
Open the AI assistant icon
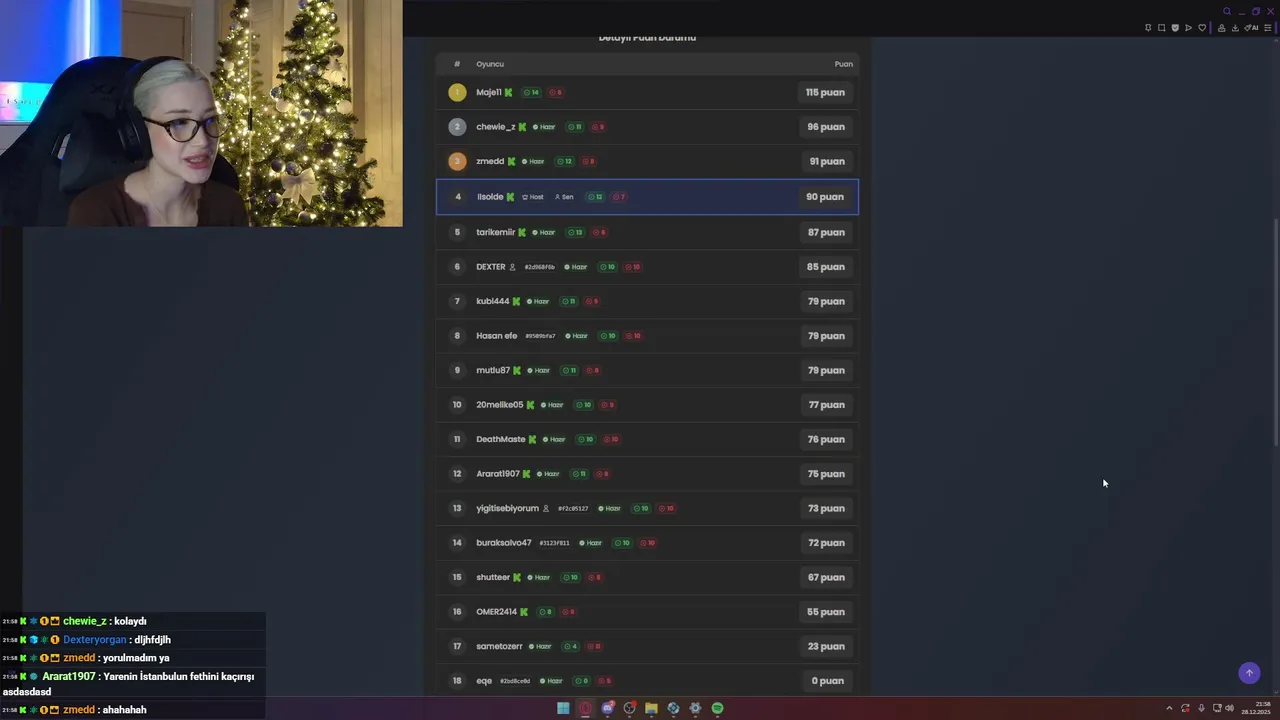[x=1251, y=28]
